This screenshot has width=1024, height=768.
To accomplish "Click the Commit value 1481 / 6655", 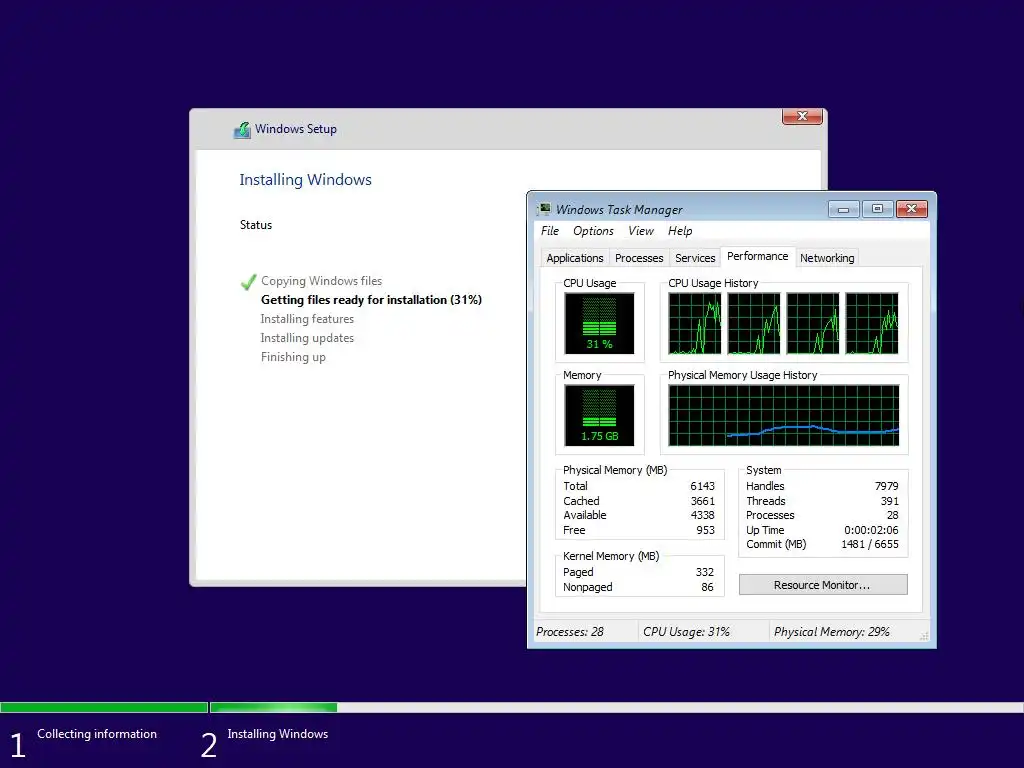I will tap(870, 545).
